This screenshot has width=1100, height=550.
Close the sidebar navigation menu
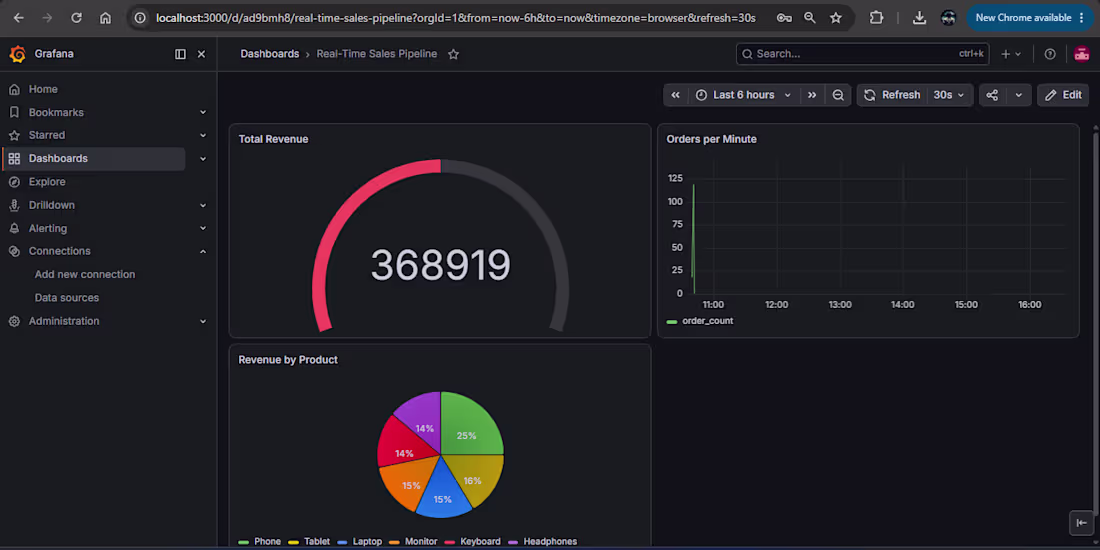pyautogui.click(x=201, y=54)
